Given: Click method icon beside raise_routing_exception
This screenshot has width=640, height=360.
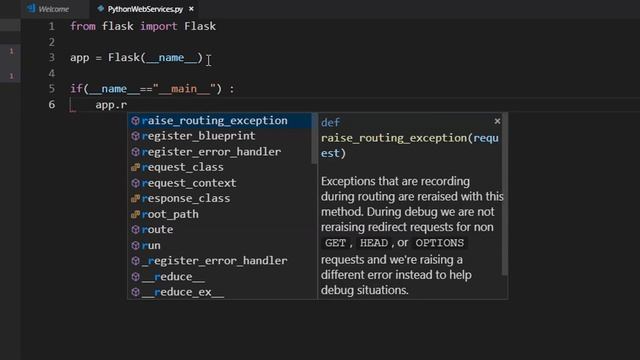Looking at the screenshot, I should click(x=136, y=121).
